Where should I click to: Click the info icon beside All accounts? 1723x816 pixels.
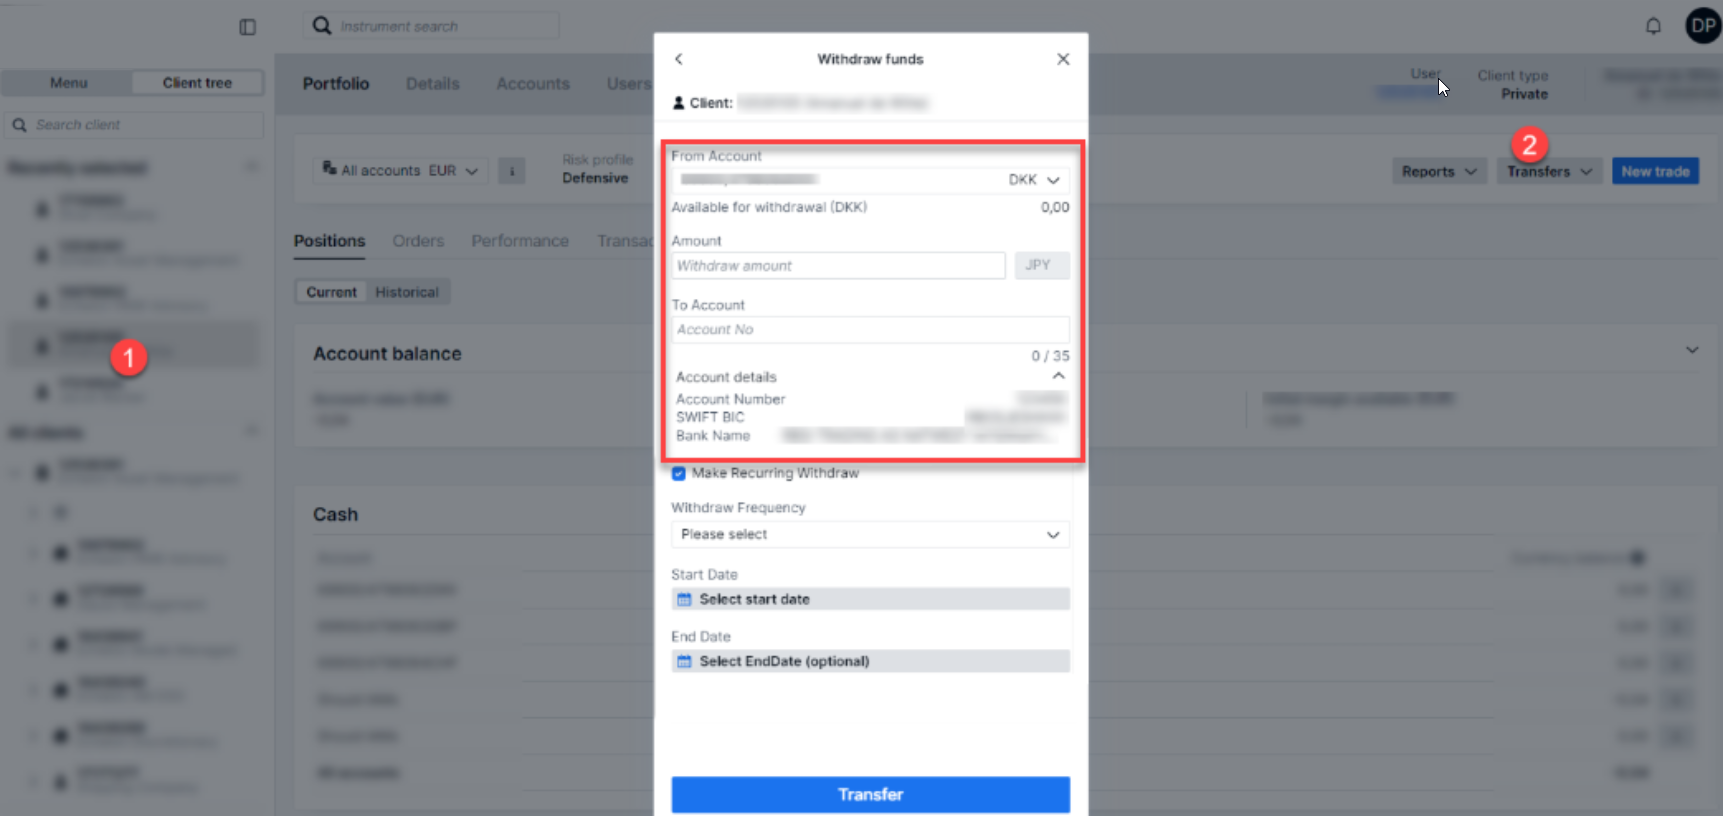pyautogui.click(x=512, y=171)
